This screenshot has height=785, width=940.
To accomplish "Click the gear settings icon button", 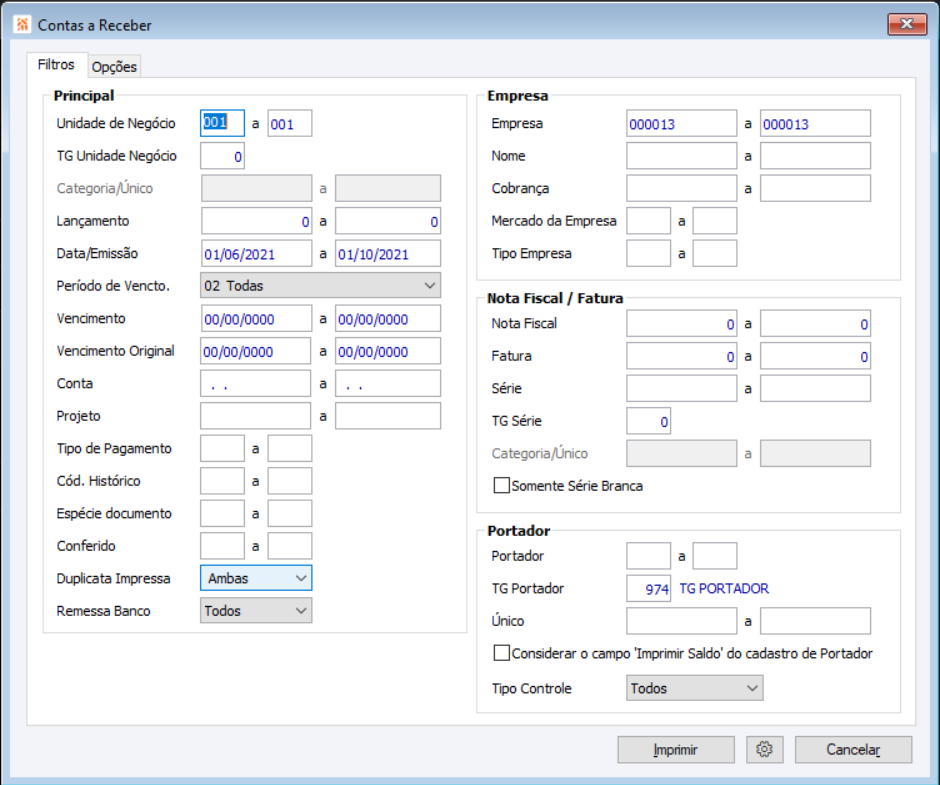I will click(x=765, y=749).
